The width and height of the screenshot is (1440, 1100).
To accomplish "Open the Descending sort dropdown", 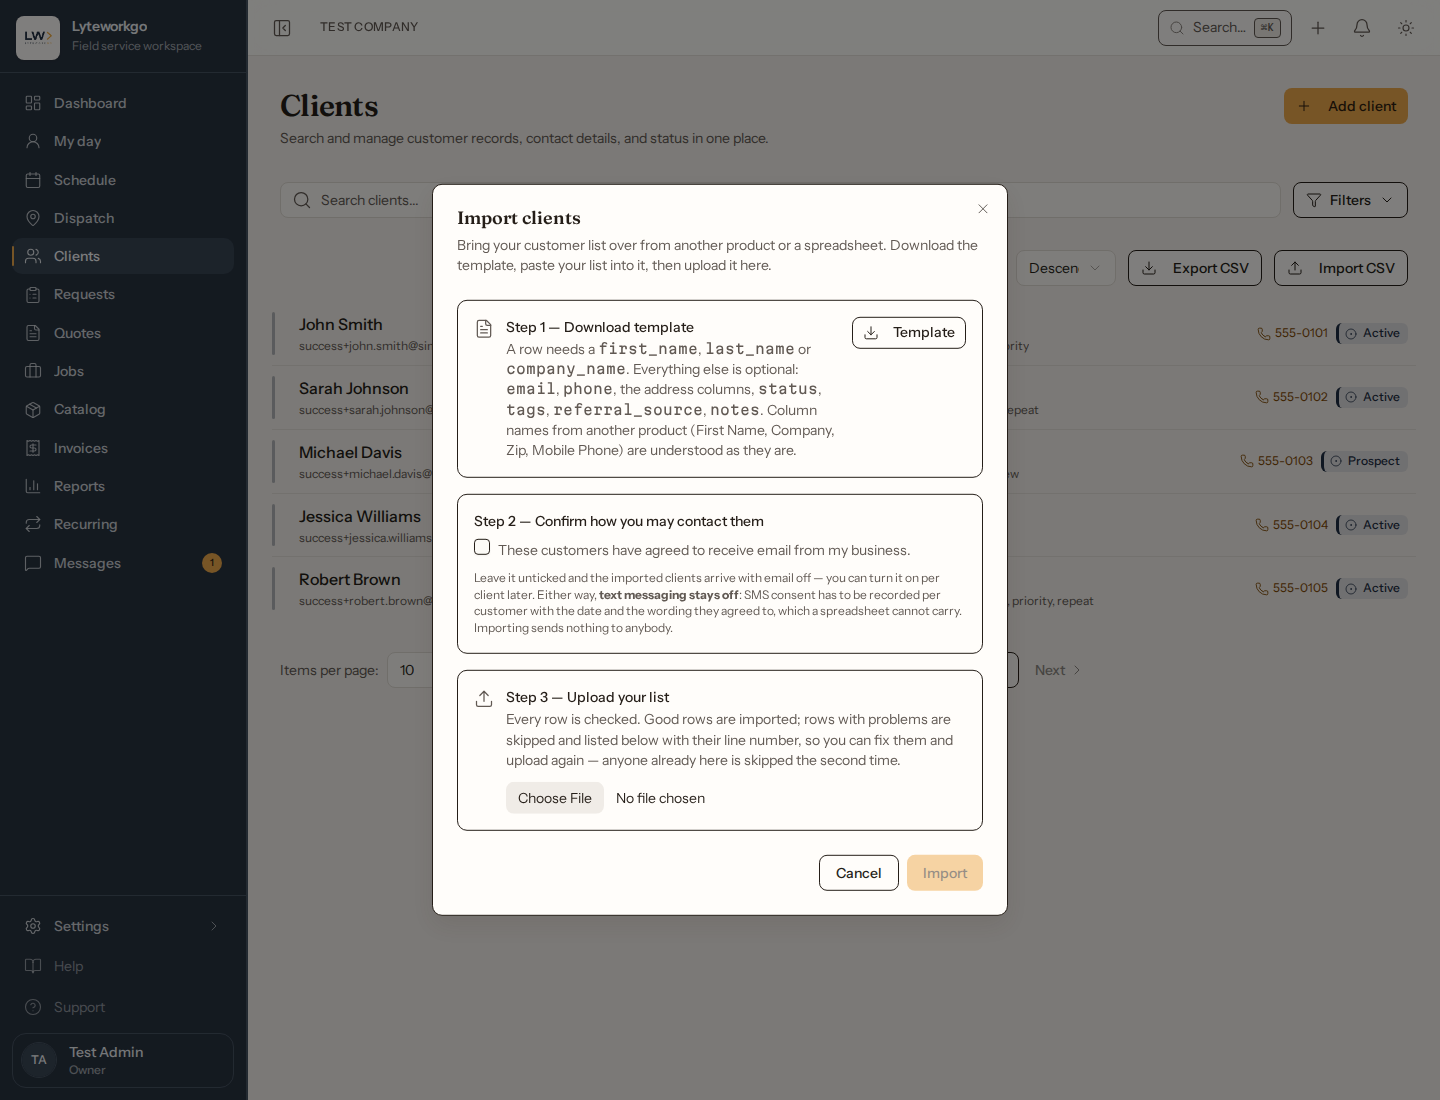I will click(x=1065, y=268).
